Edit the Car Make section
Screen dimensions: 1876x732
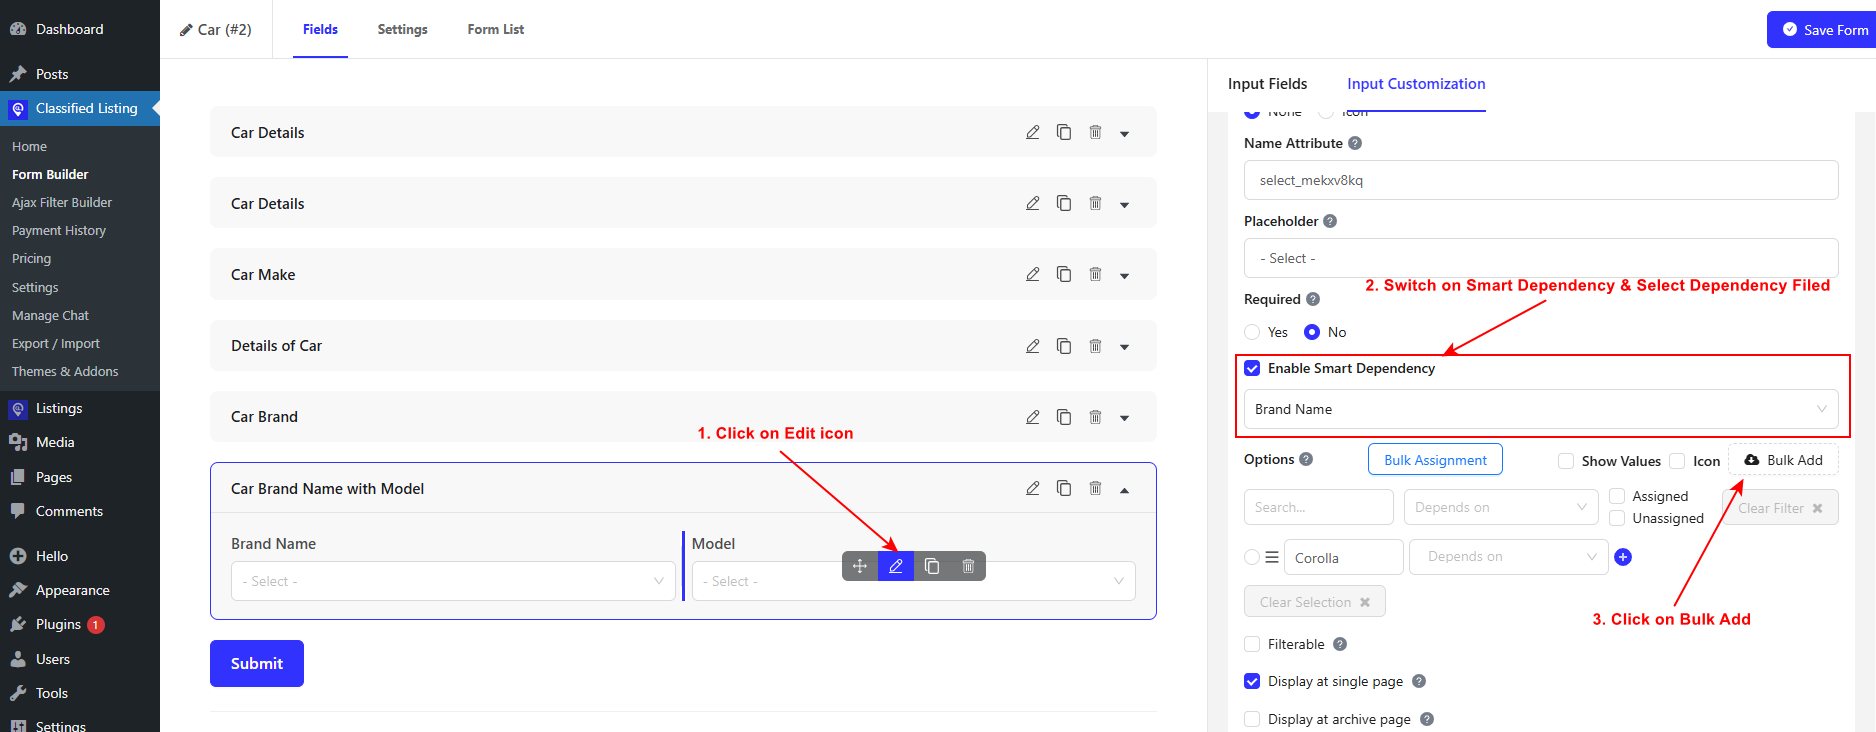pyautogui.click(x=1033, y=274)
